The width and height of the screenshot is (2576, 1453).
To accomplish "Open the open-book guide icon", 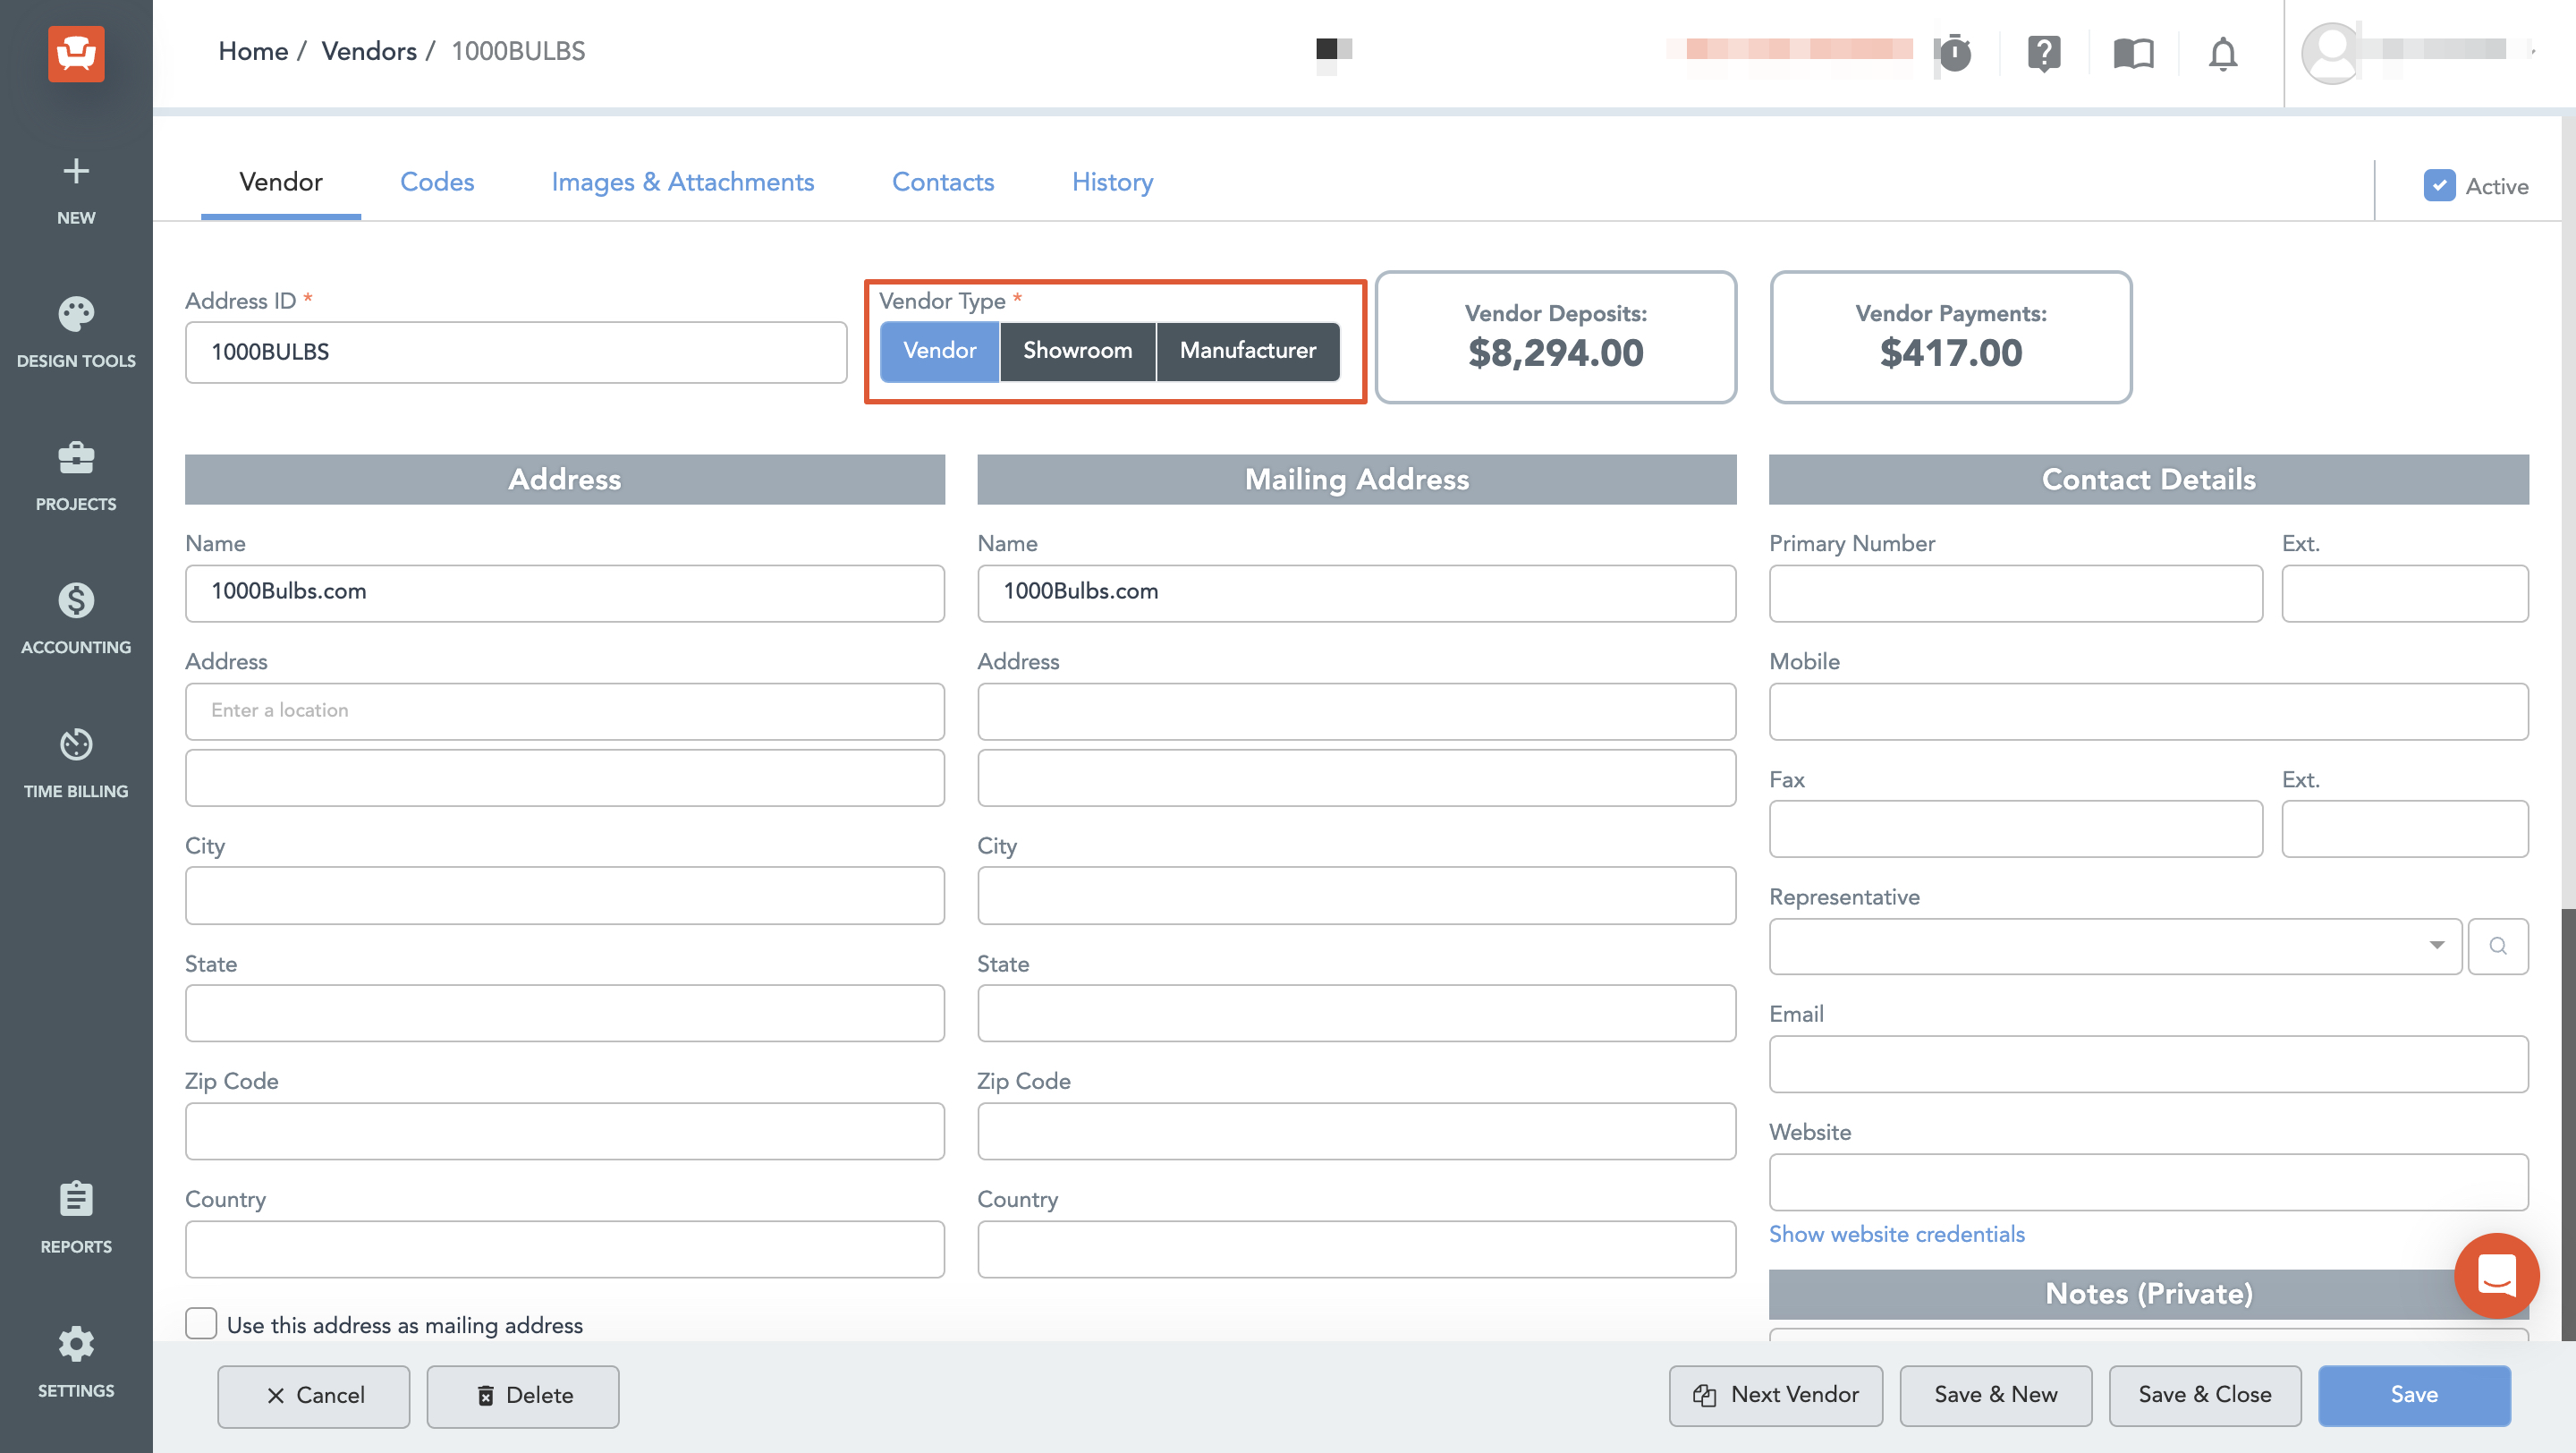I will click(x=2133, y=53).
